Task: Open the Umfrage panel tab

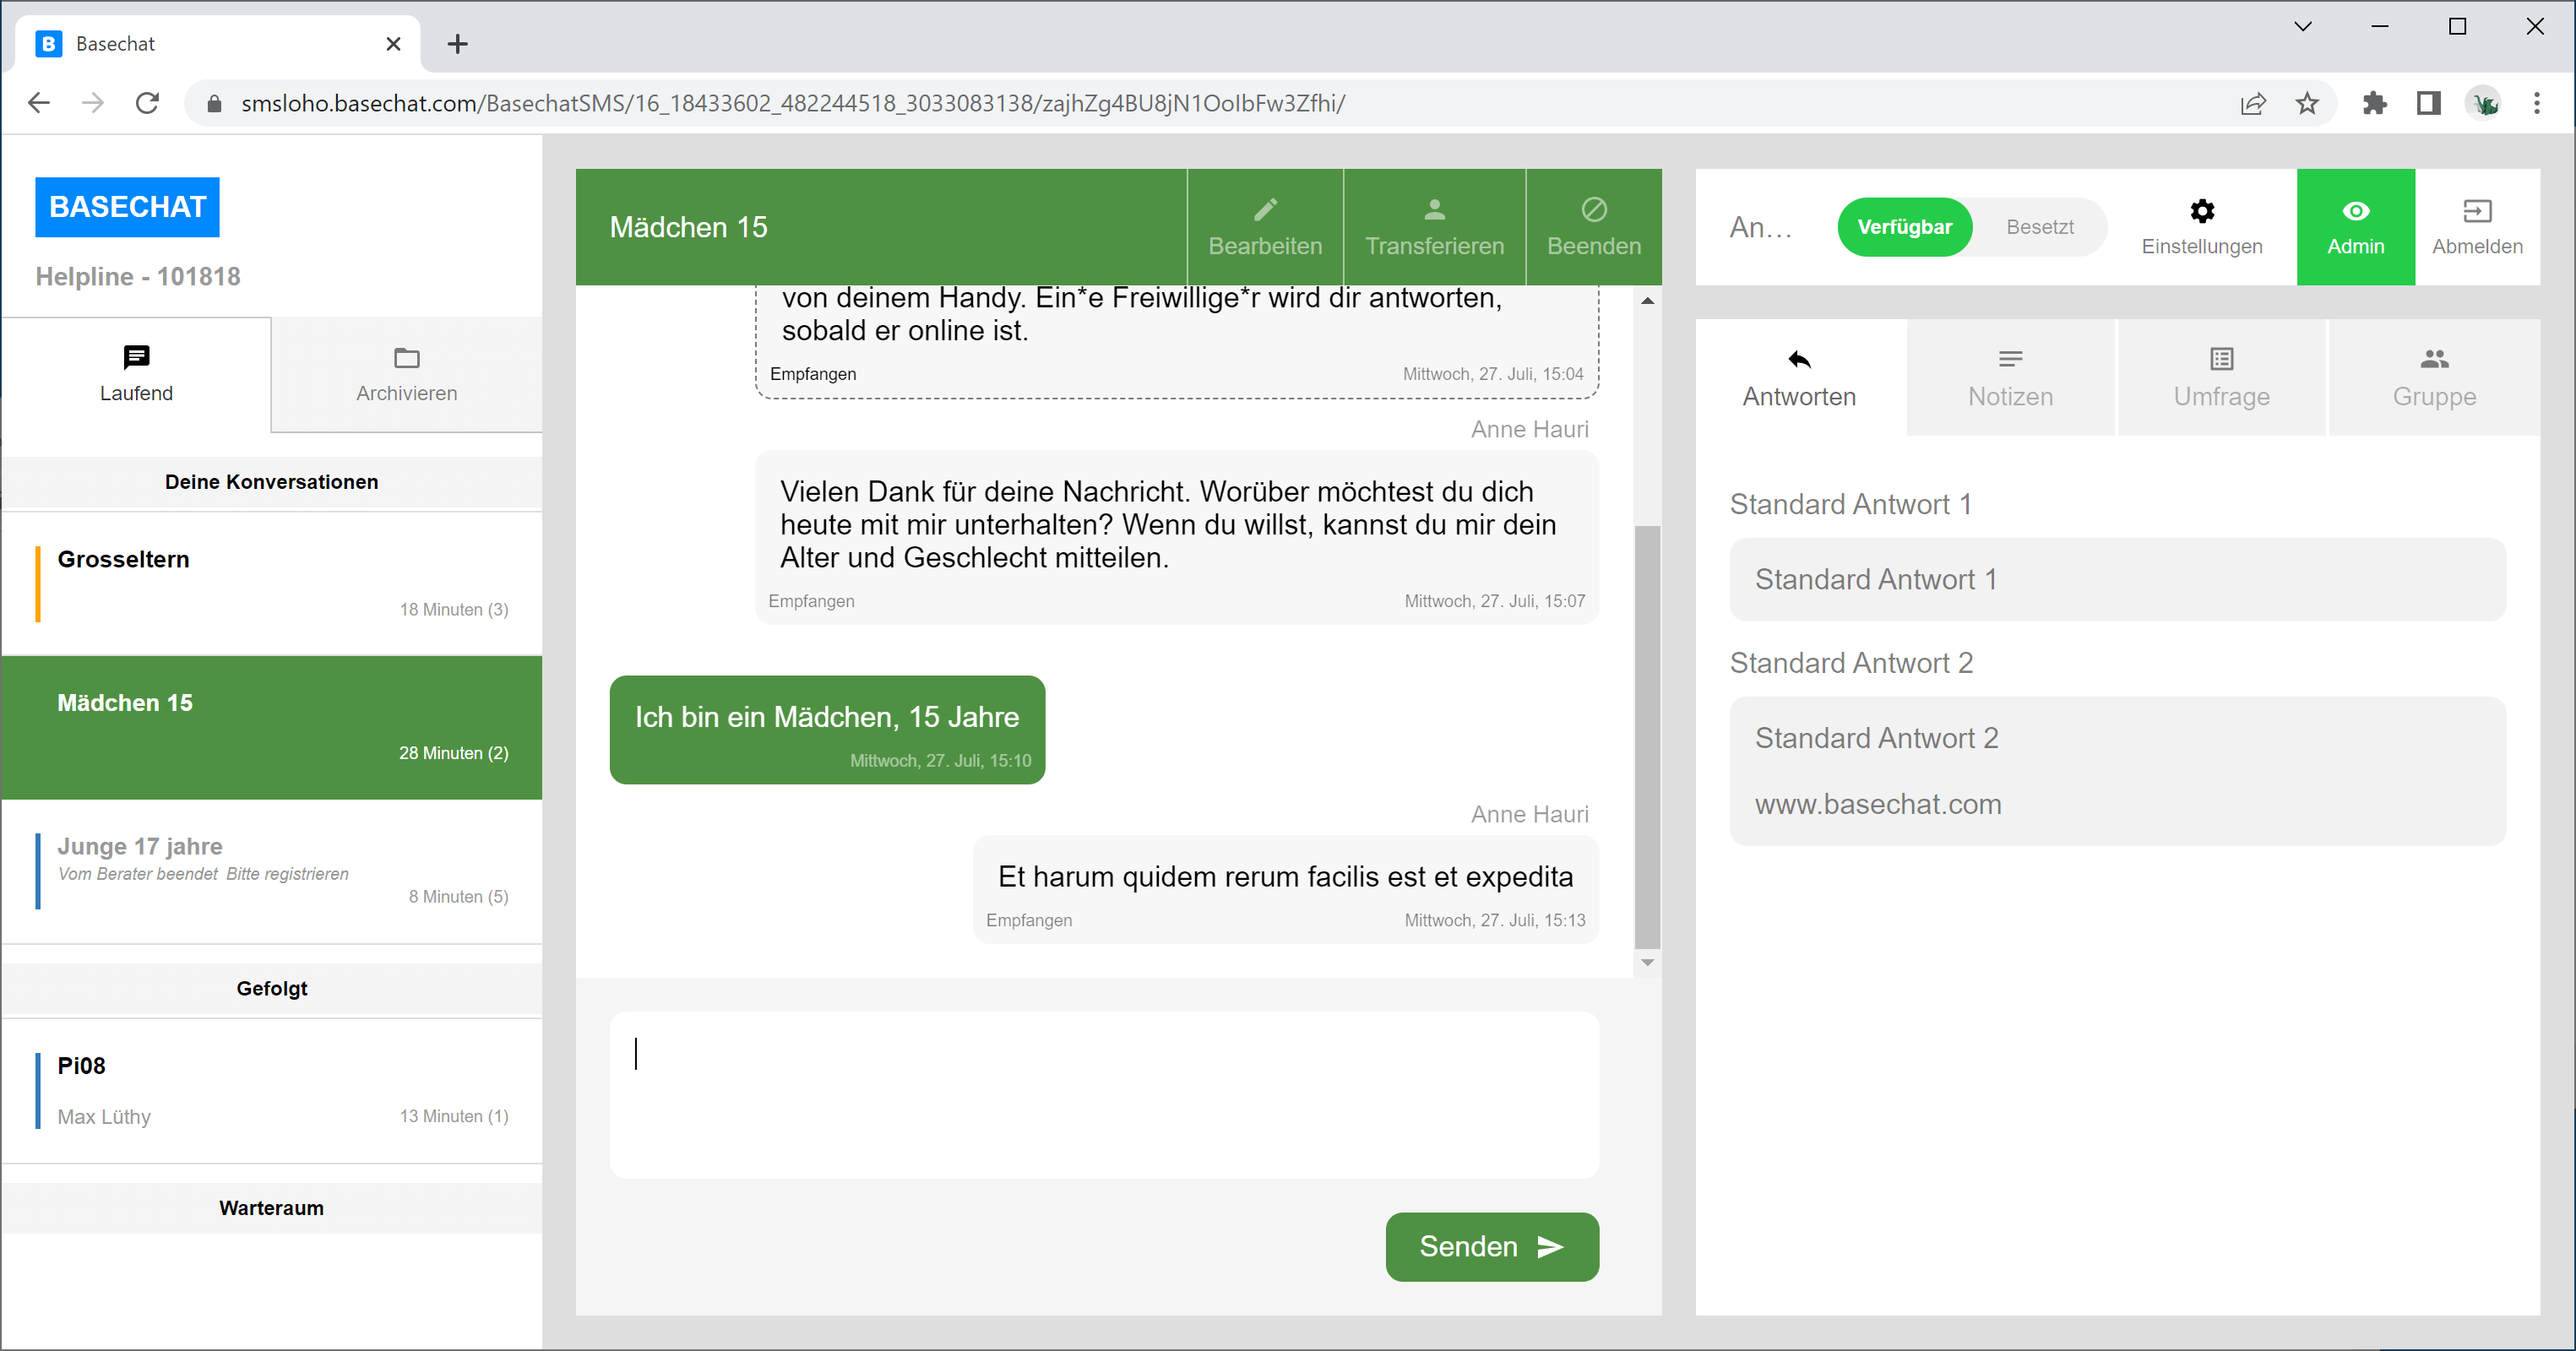Action: click(2221, 378)
